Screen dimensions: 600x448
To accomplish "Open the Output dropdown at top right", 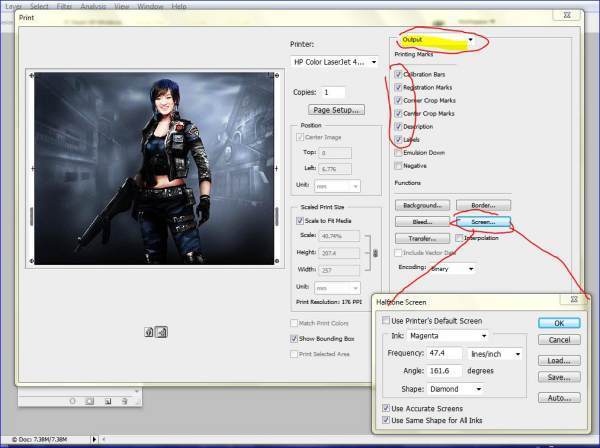I will (435, 41).
